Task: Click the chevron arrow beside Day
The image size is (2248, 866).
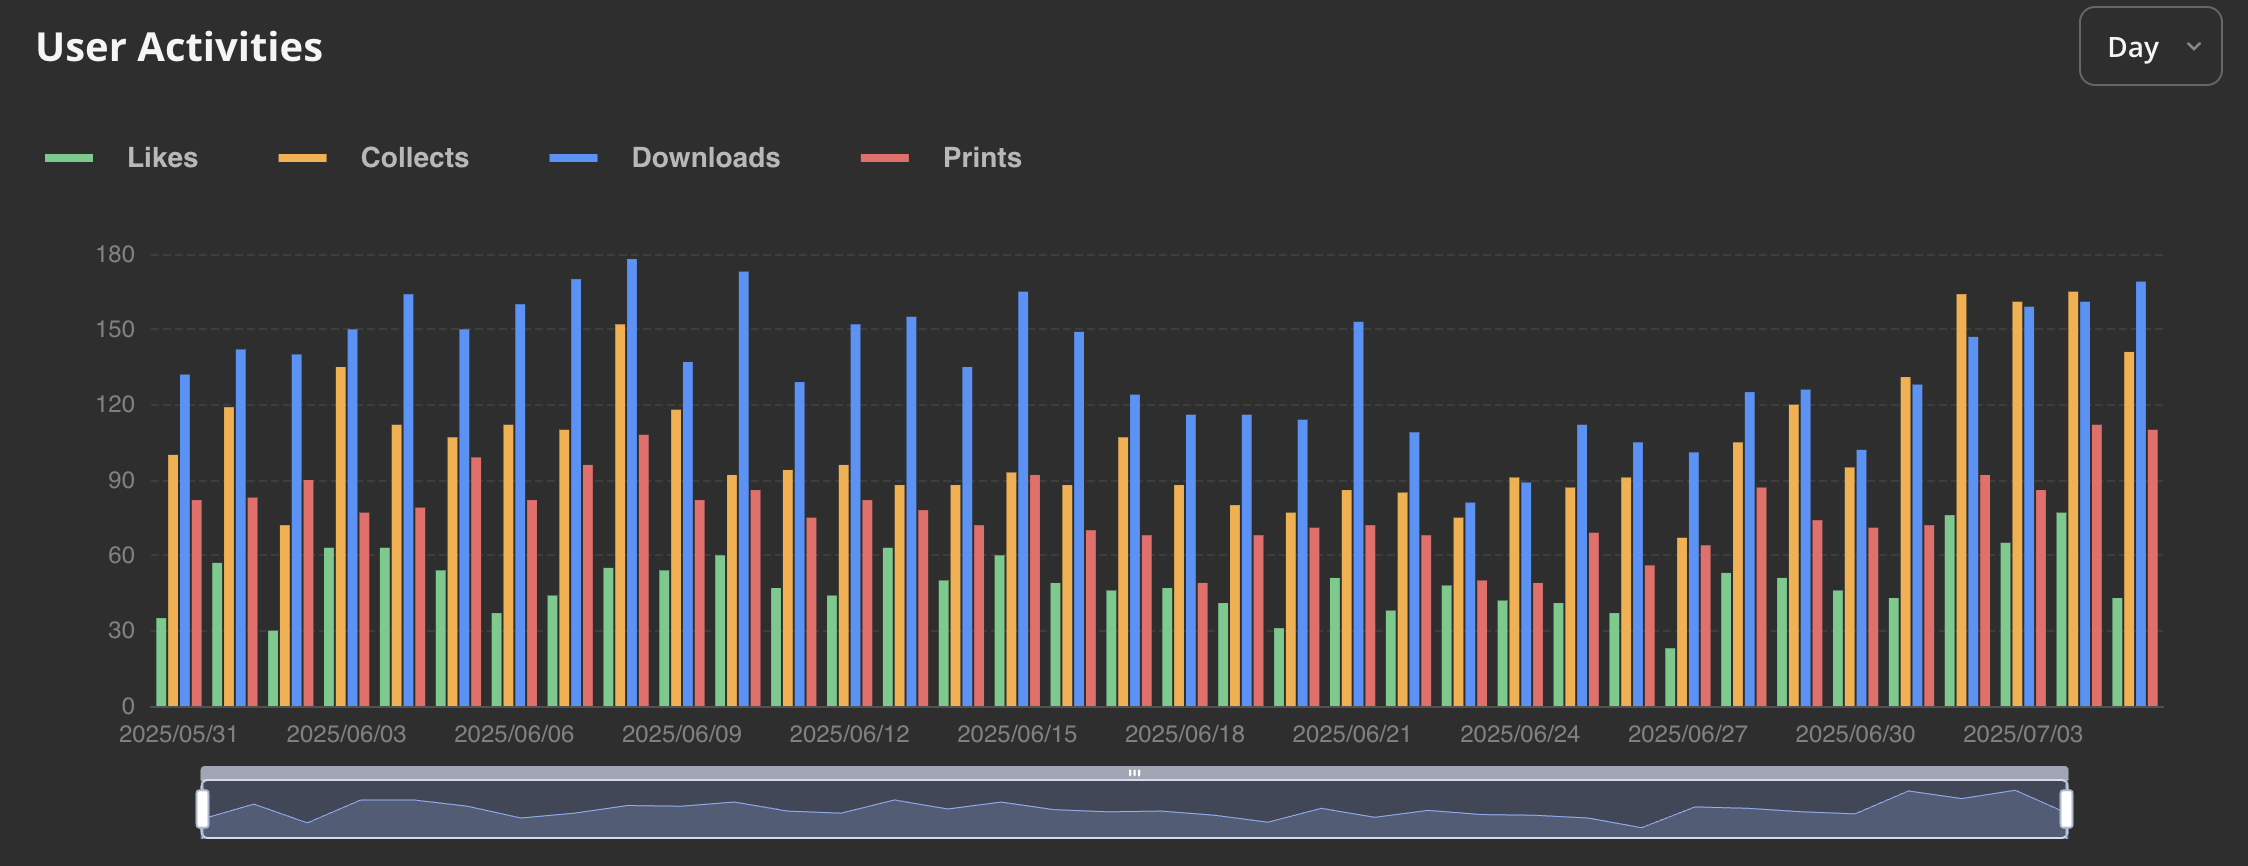Action: click(x=2194, y=46)
